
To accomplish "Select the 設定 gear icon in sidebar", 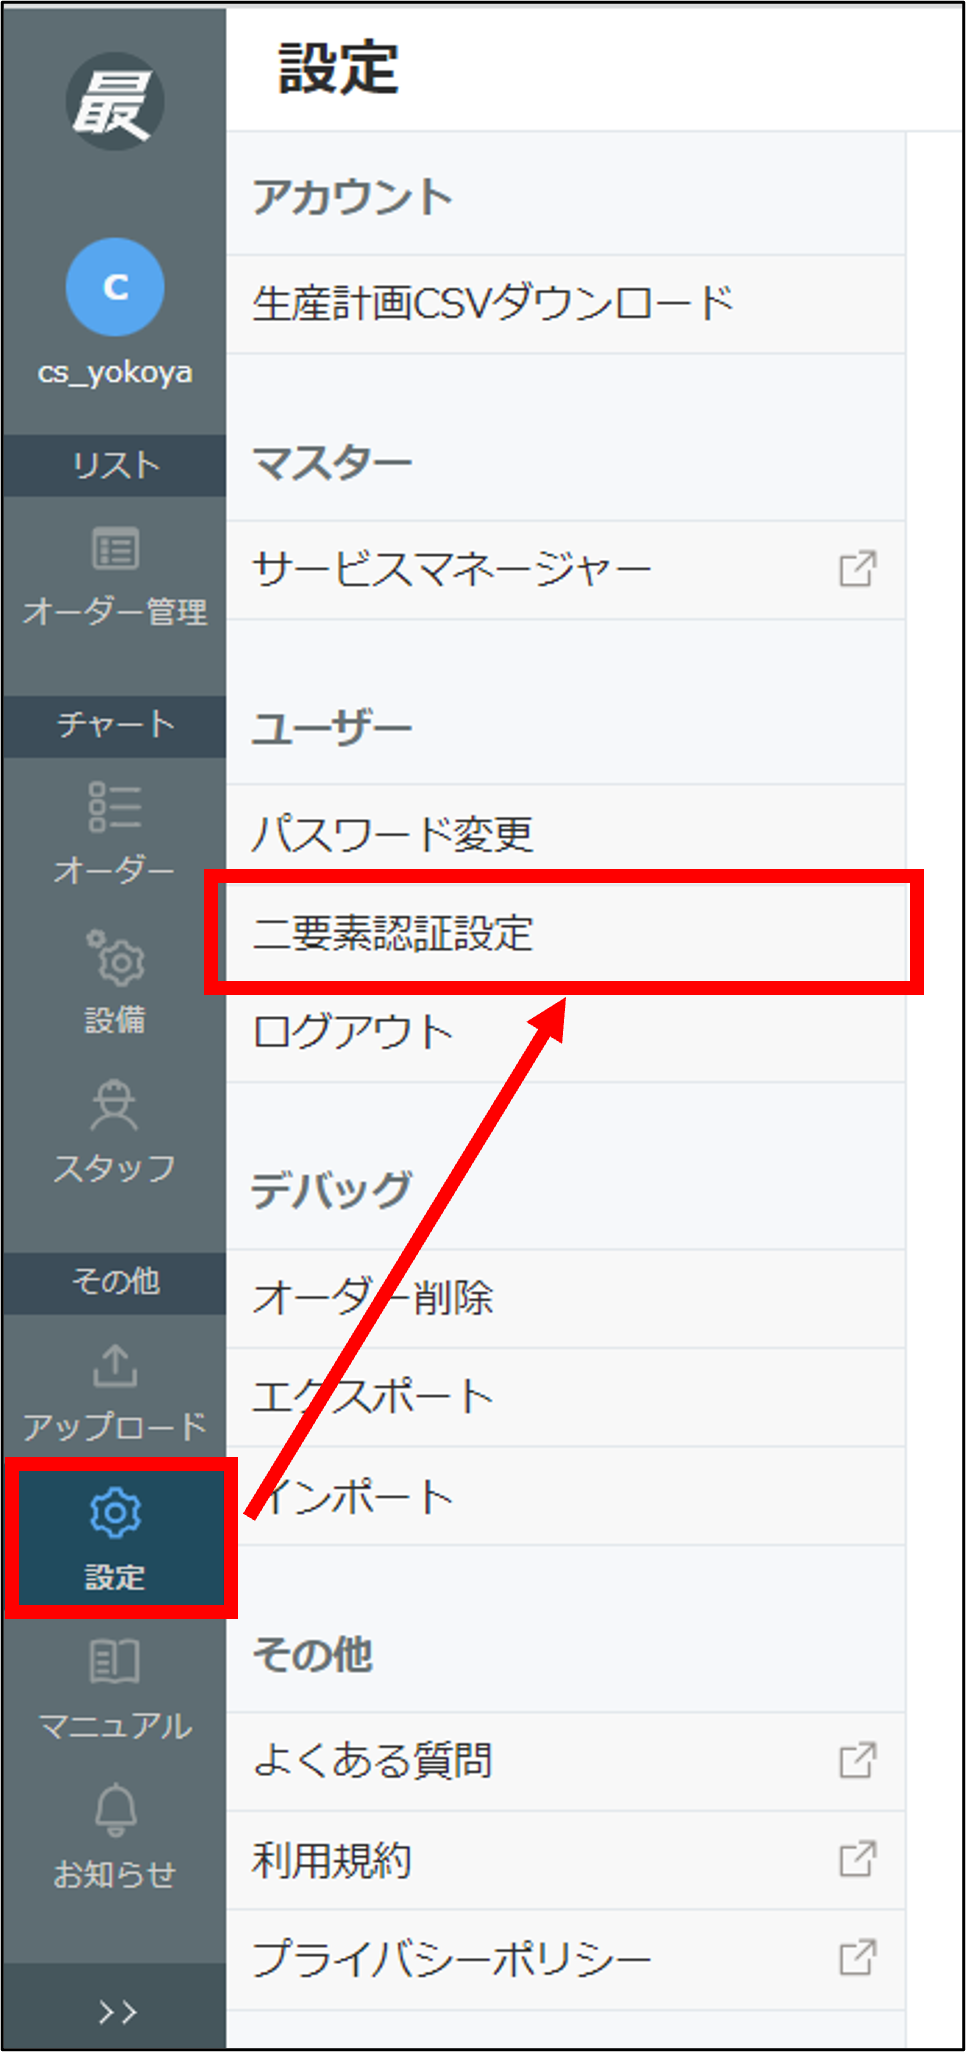I will click(x=115, y=1512).
